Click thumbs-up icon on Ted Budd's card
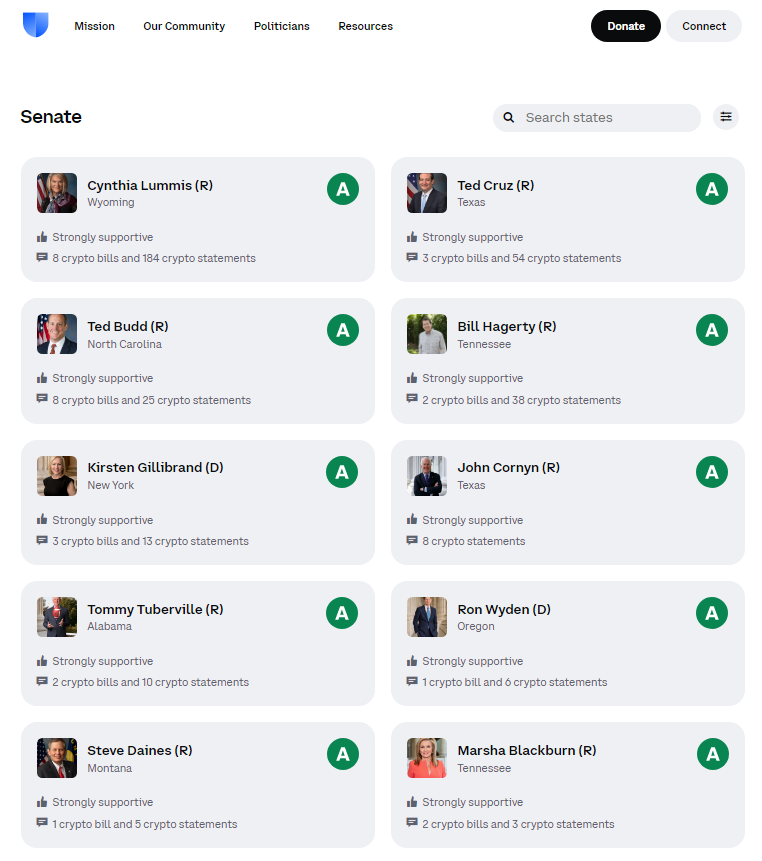The width and height of the screenshot is (762, 861). 42,379
